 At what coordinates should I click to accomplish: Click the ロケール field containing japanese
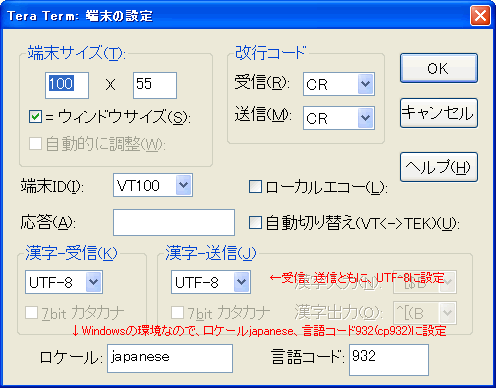170,358
